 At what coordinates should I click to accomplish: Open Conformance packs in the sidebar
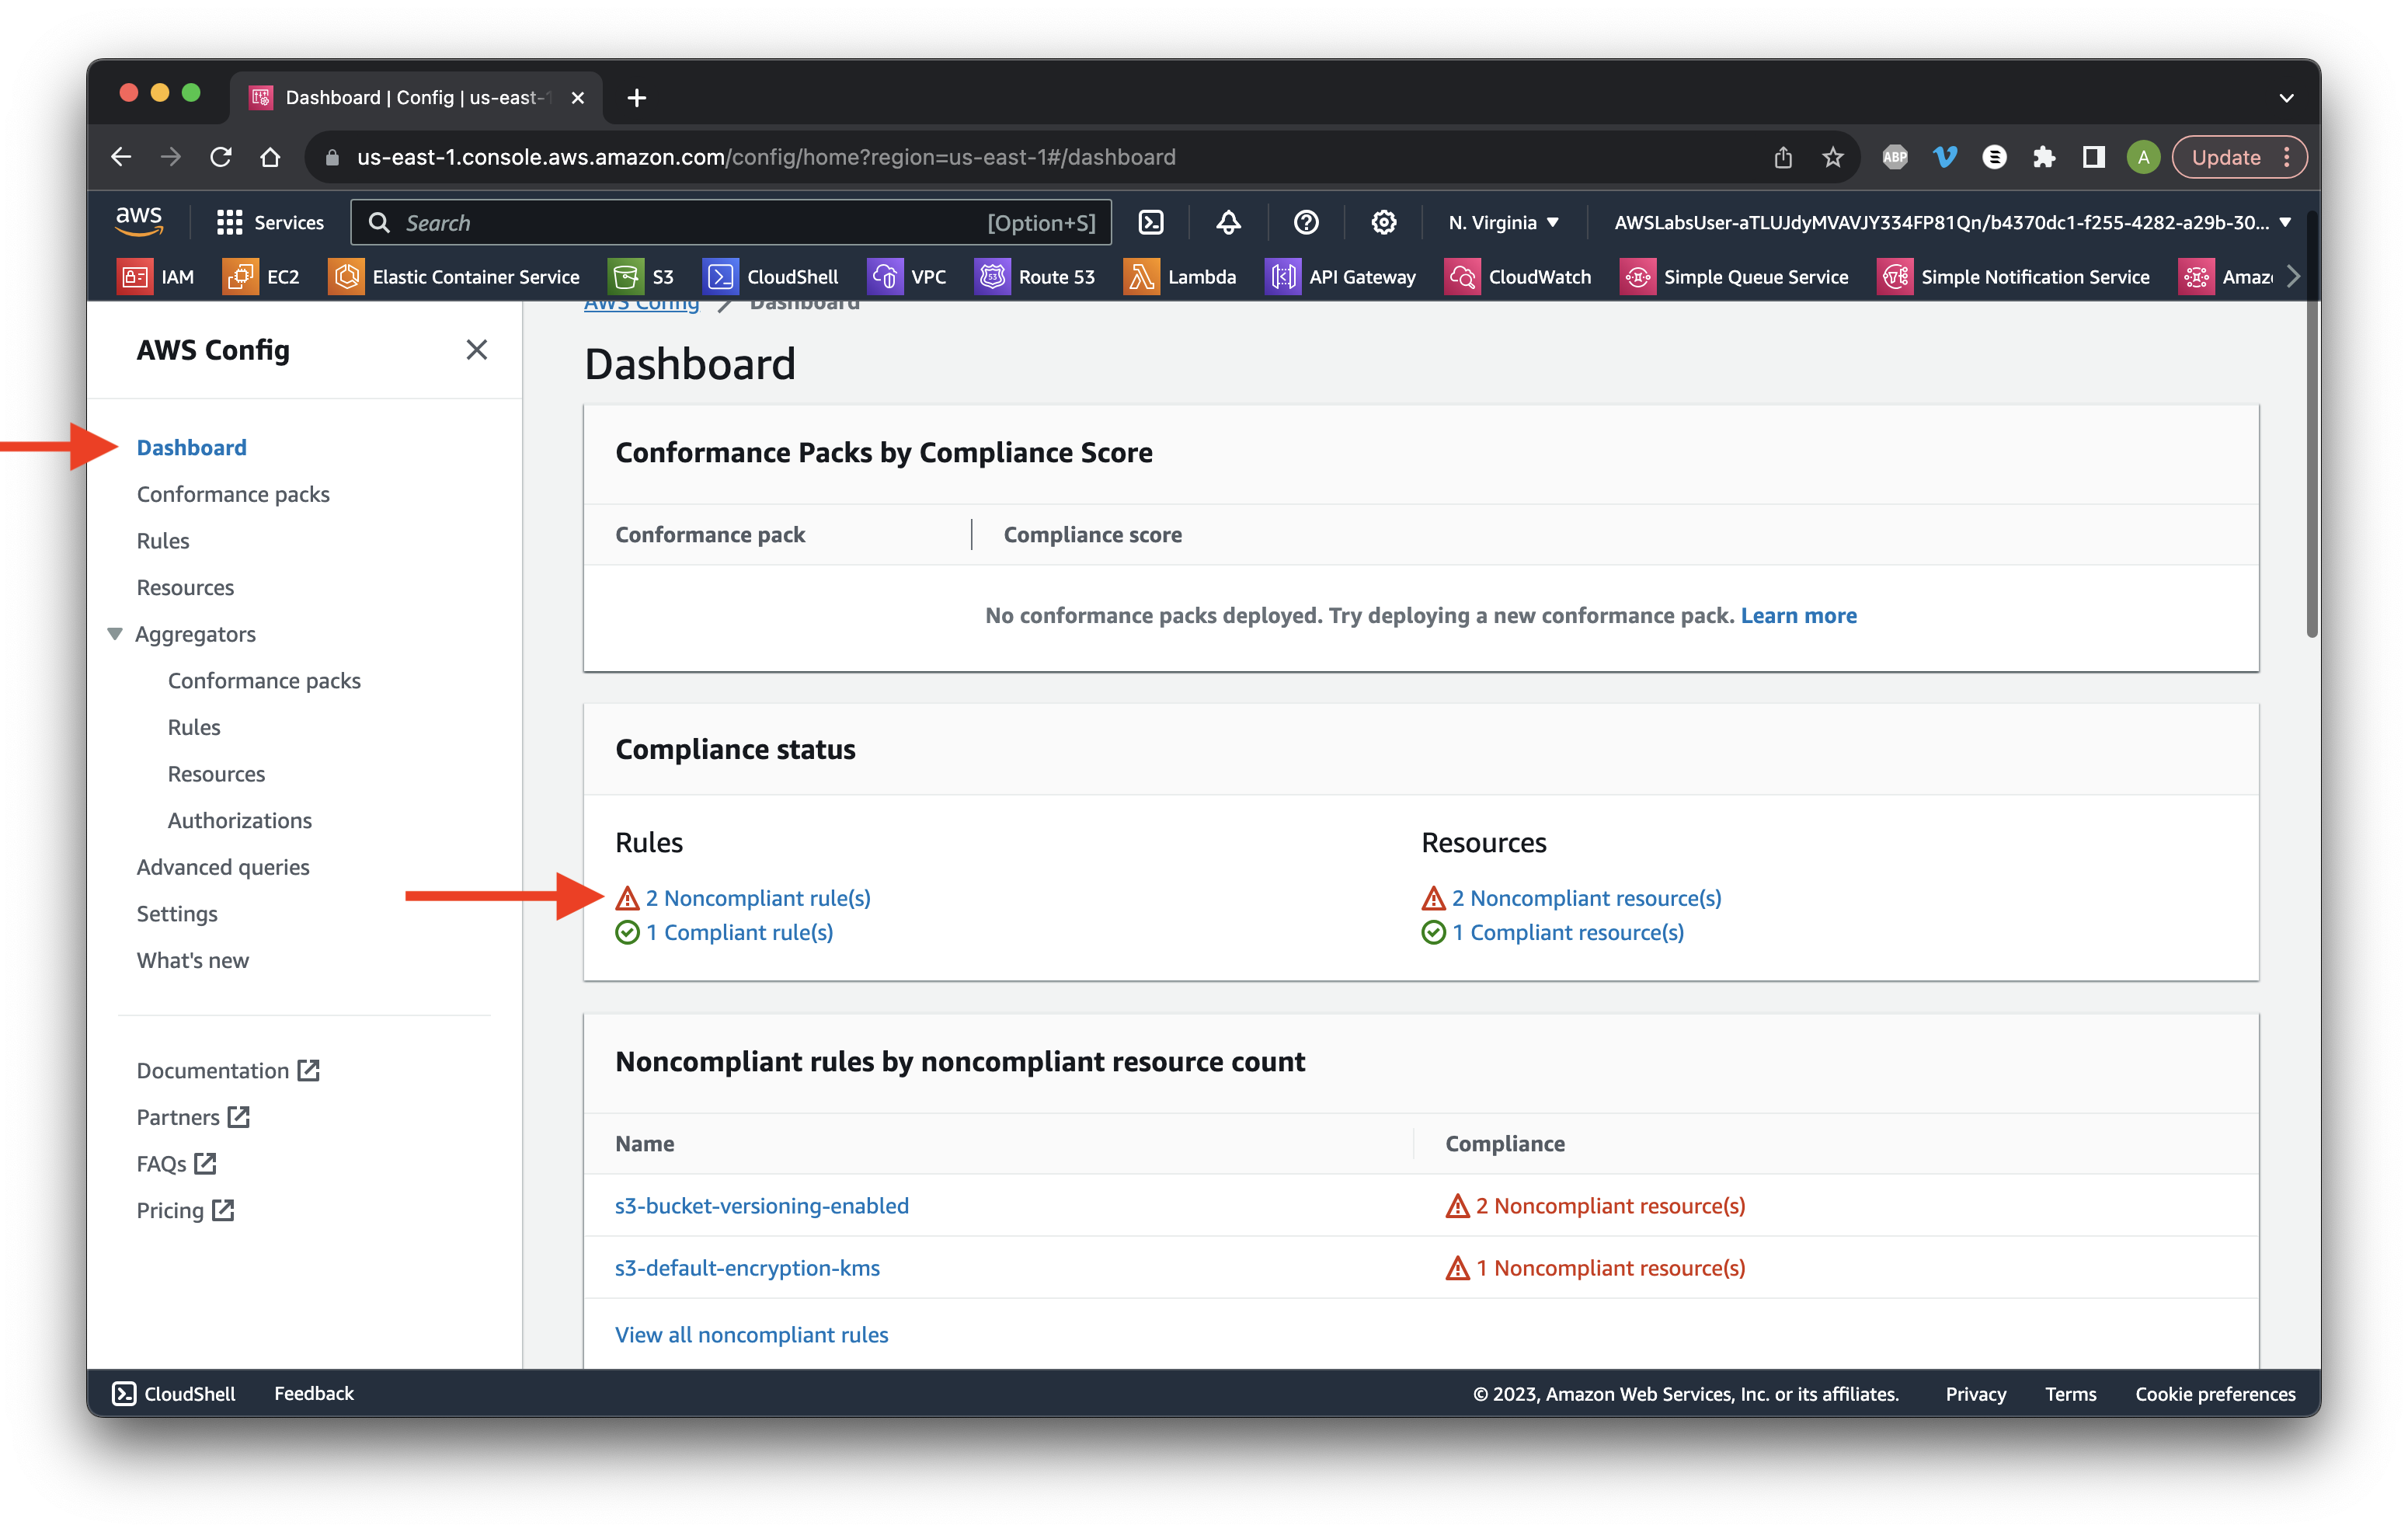[233, 494]
